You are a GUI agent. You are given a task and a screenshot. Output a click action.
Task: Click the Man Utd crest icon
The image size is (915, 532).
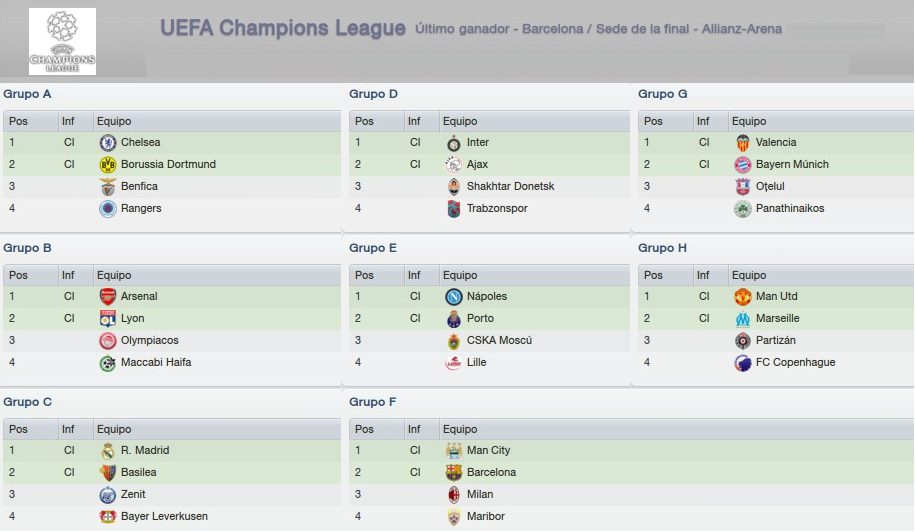[x=742, y=297]
